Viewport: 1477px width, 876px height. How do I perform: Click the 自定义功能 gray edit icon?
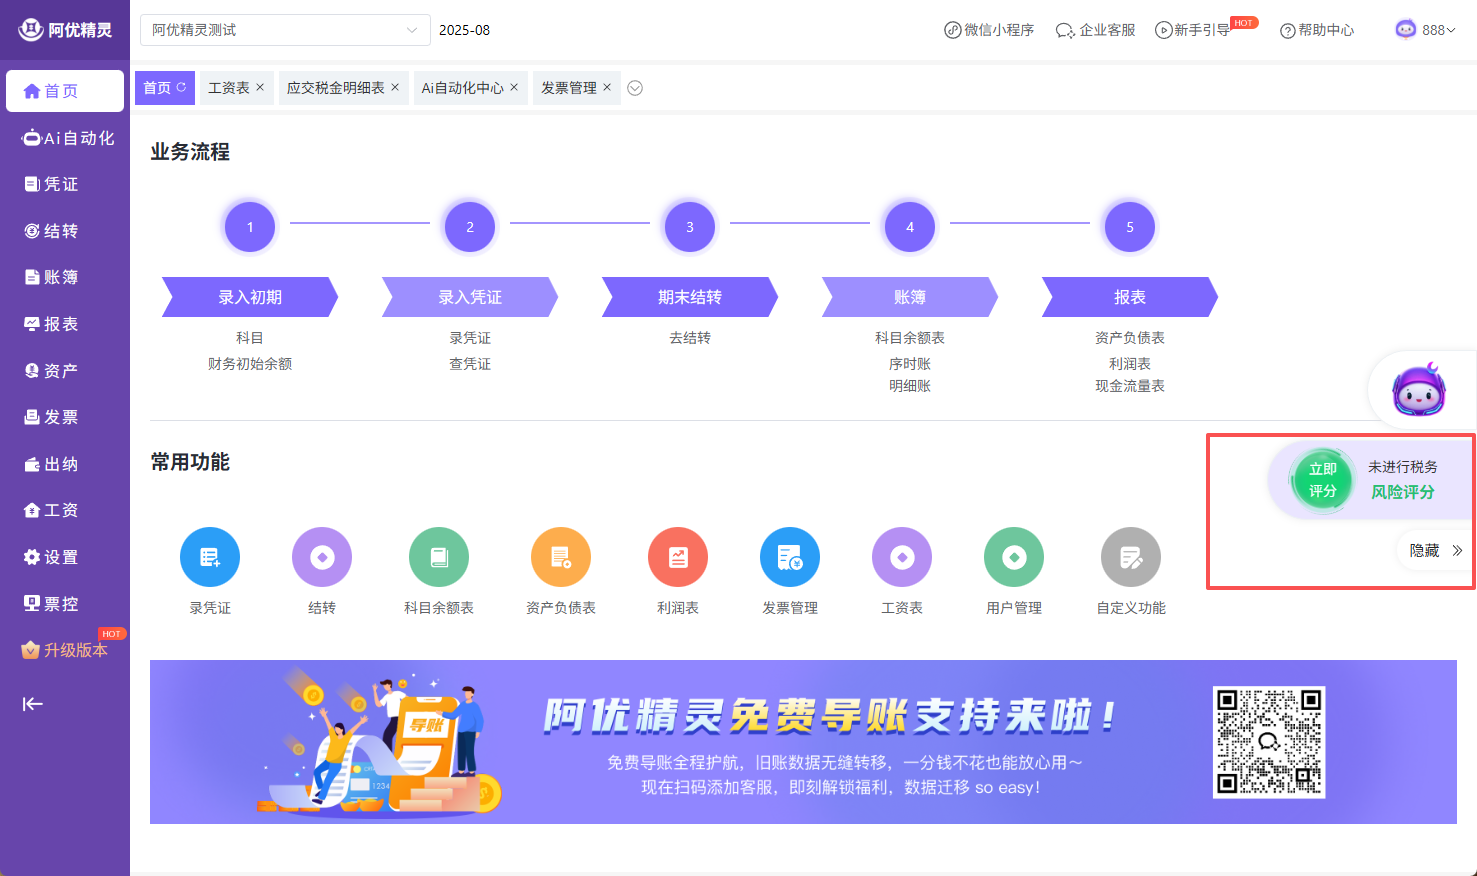(1131, 557)
